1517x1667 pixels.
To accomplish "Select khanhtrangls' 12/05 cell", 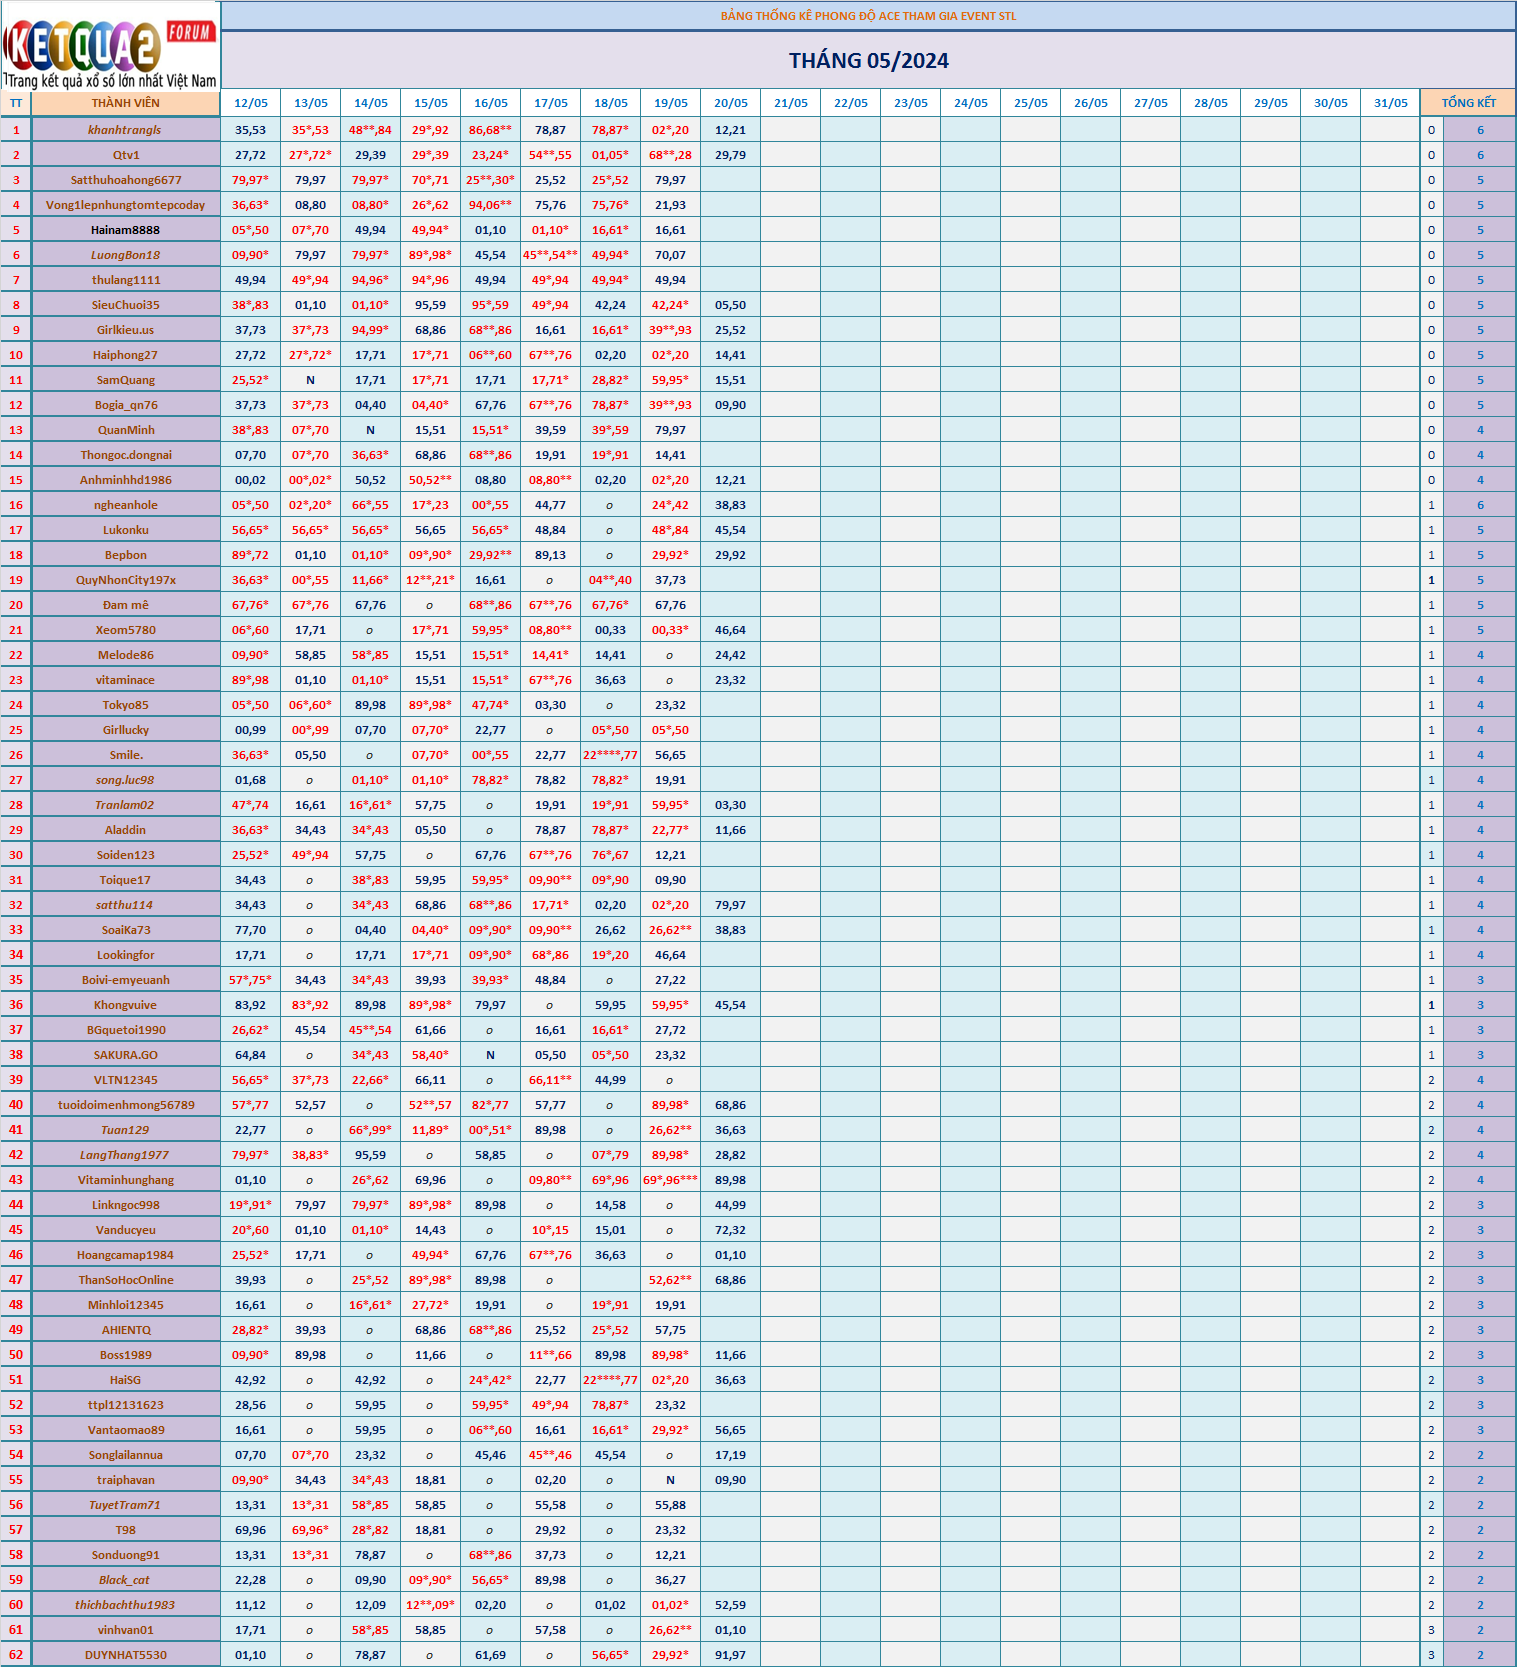I will pos(251,130).
